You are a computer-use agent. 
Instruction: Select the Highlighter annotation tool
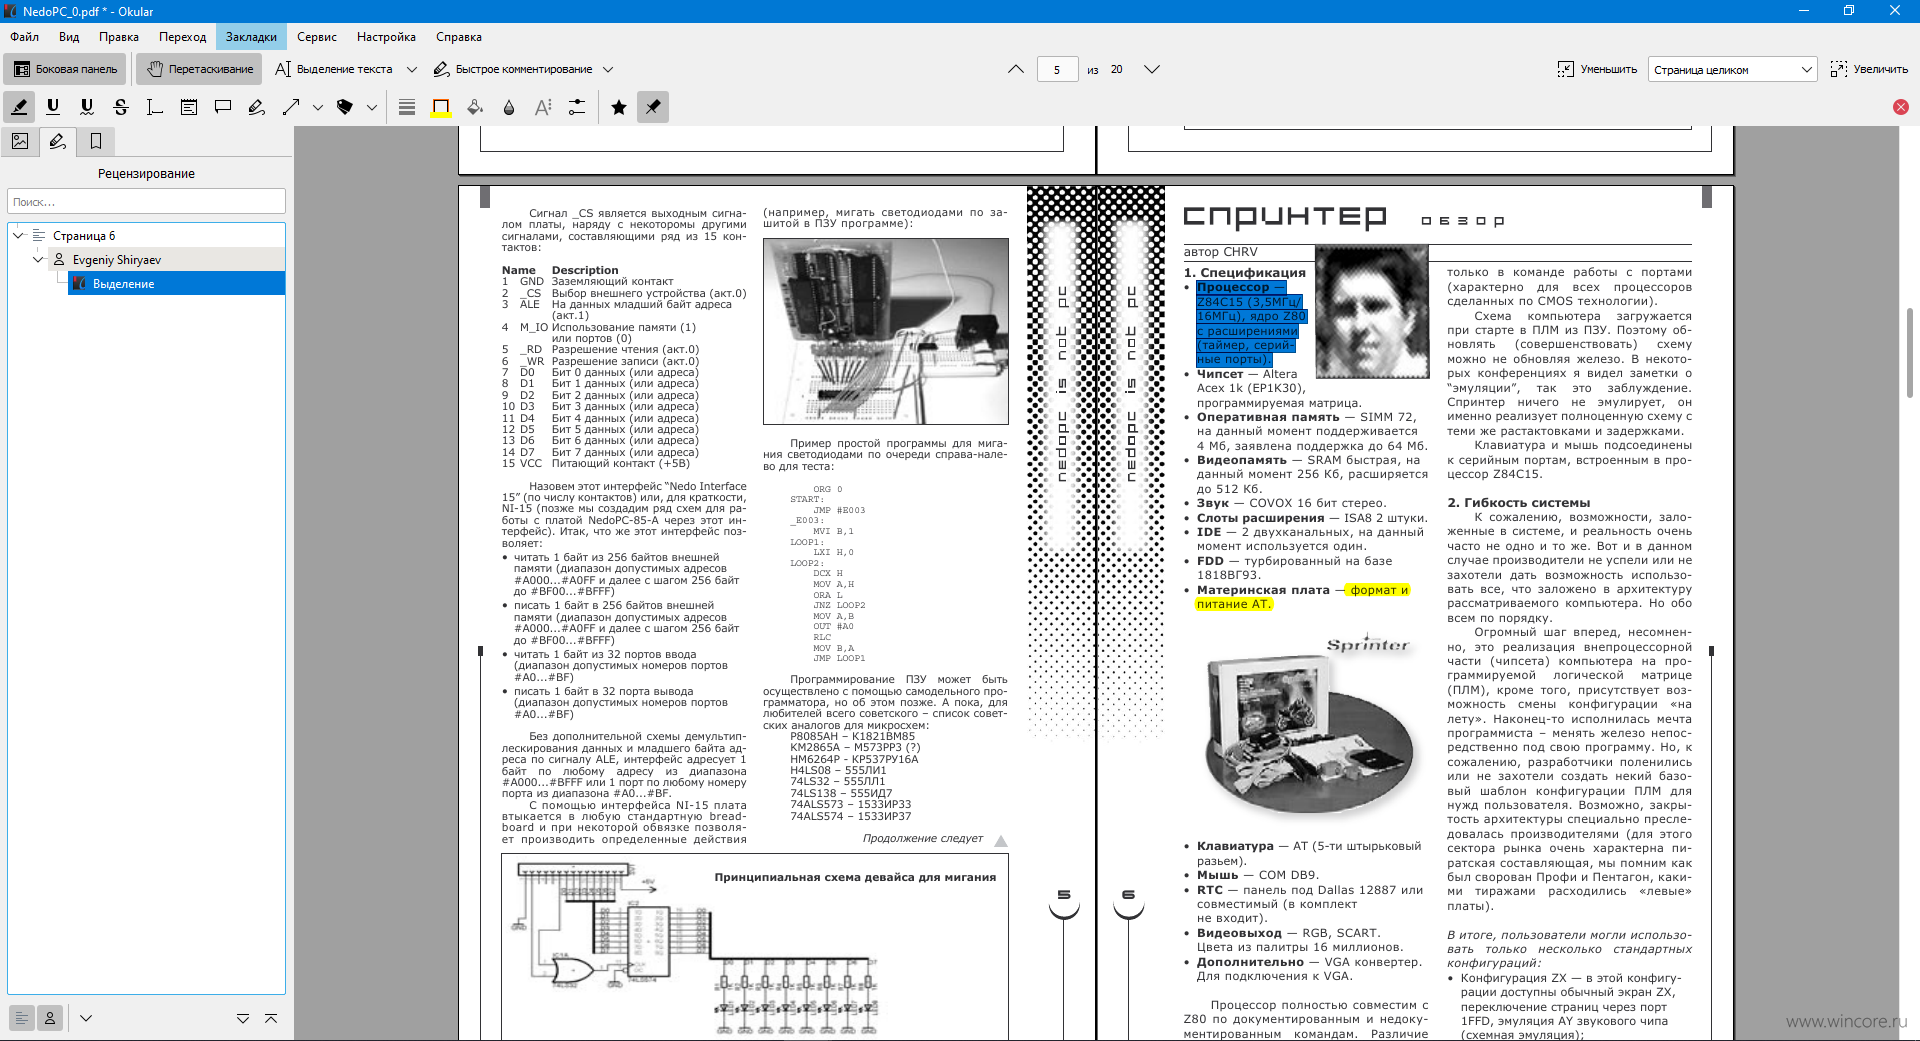pyautogui.click(x=19, y=107)
